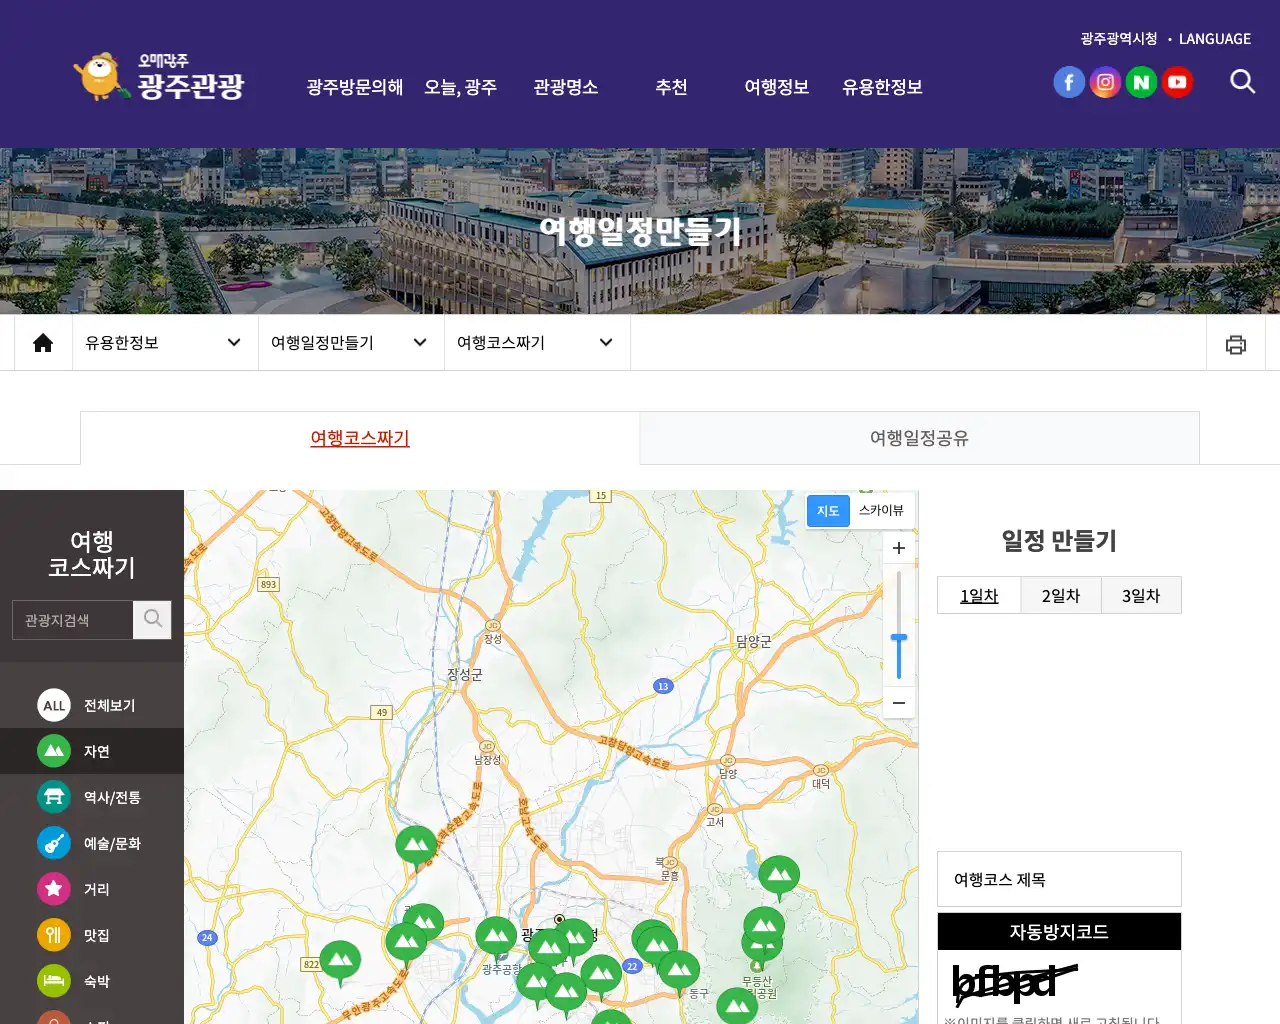Select the ALL 전체보기 category icon
Screen dimensions: 1280x1024
coord(54,705)
